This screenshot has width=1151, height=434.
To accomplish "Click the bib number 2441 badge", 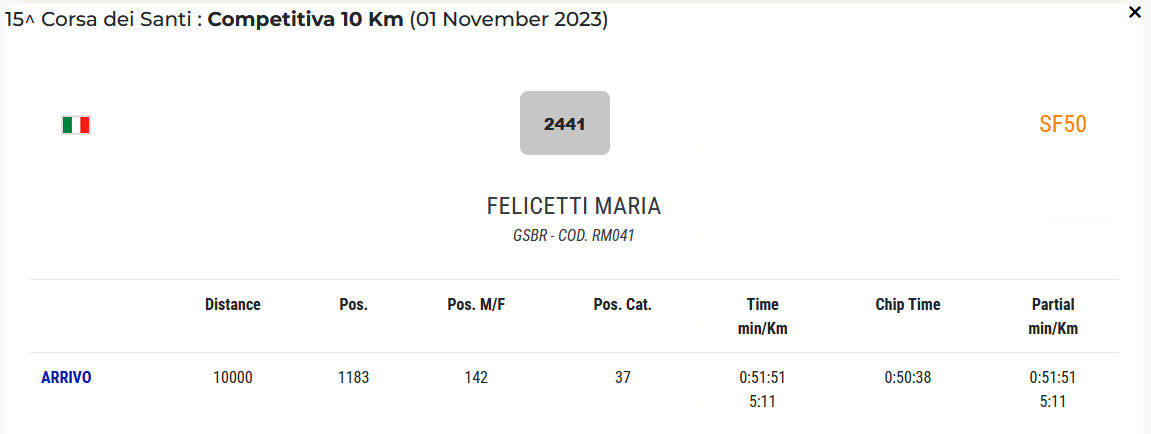I will [x=564, y=124].
